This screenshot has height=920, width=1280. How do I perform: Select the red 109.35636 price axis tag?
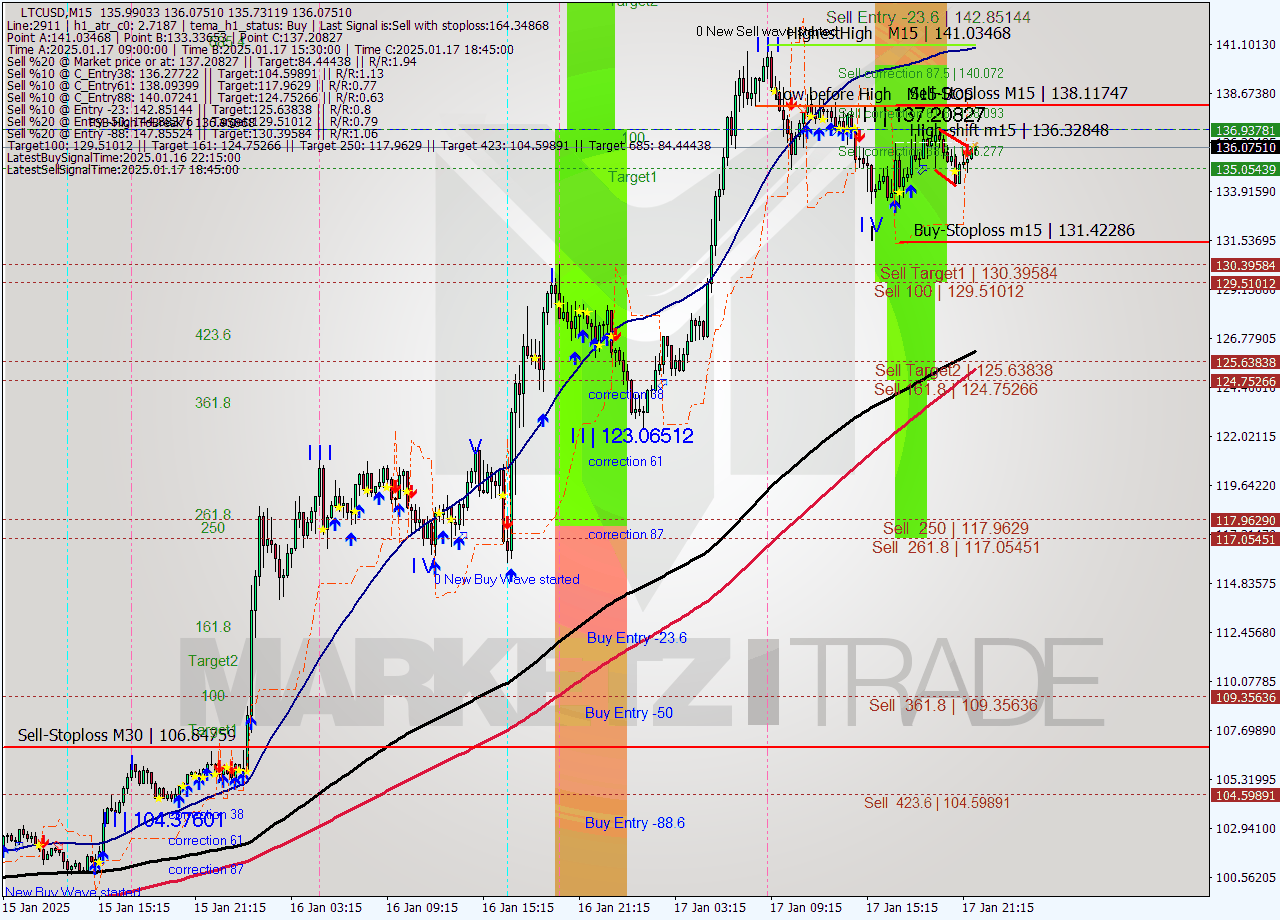(x=1245, y=697)
